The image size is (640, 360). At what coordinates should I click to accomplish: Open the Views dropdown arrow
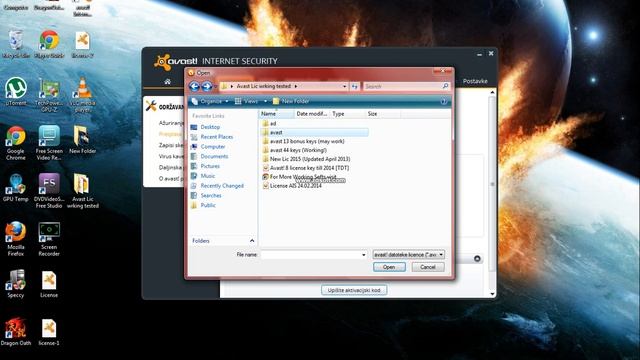click(265, 101)
